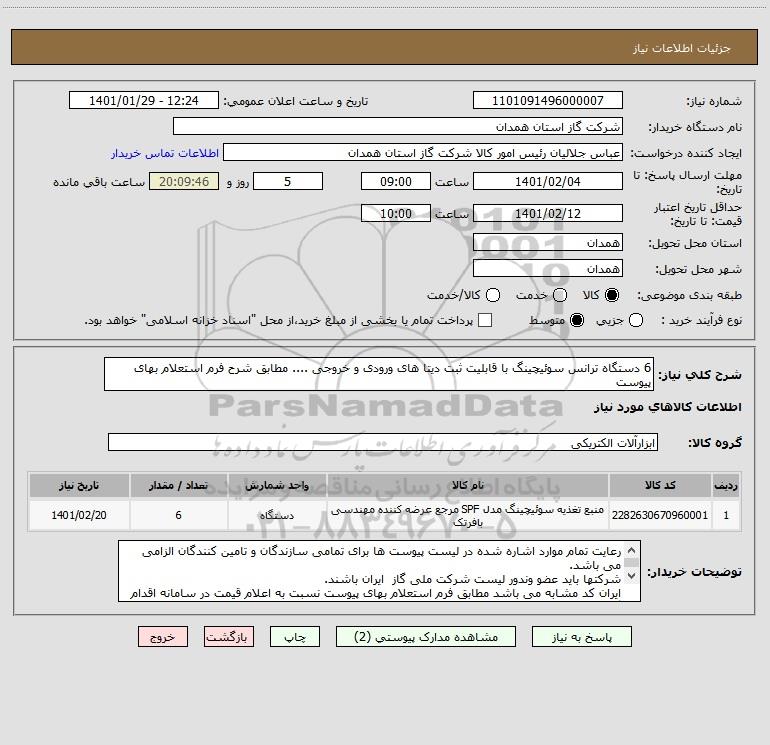
Task: Click the response deadline time 09:00
Action: [396, 182]
